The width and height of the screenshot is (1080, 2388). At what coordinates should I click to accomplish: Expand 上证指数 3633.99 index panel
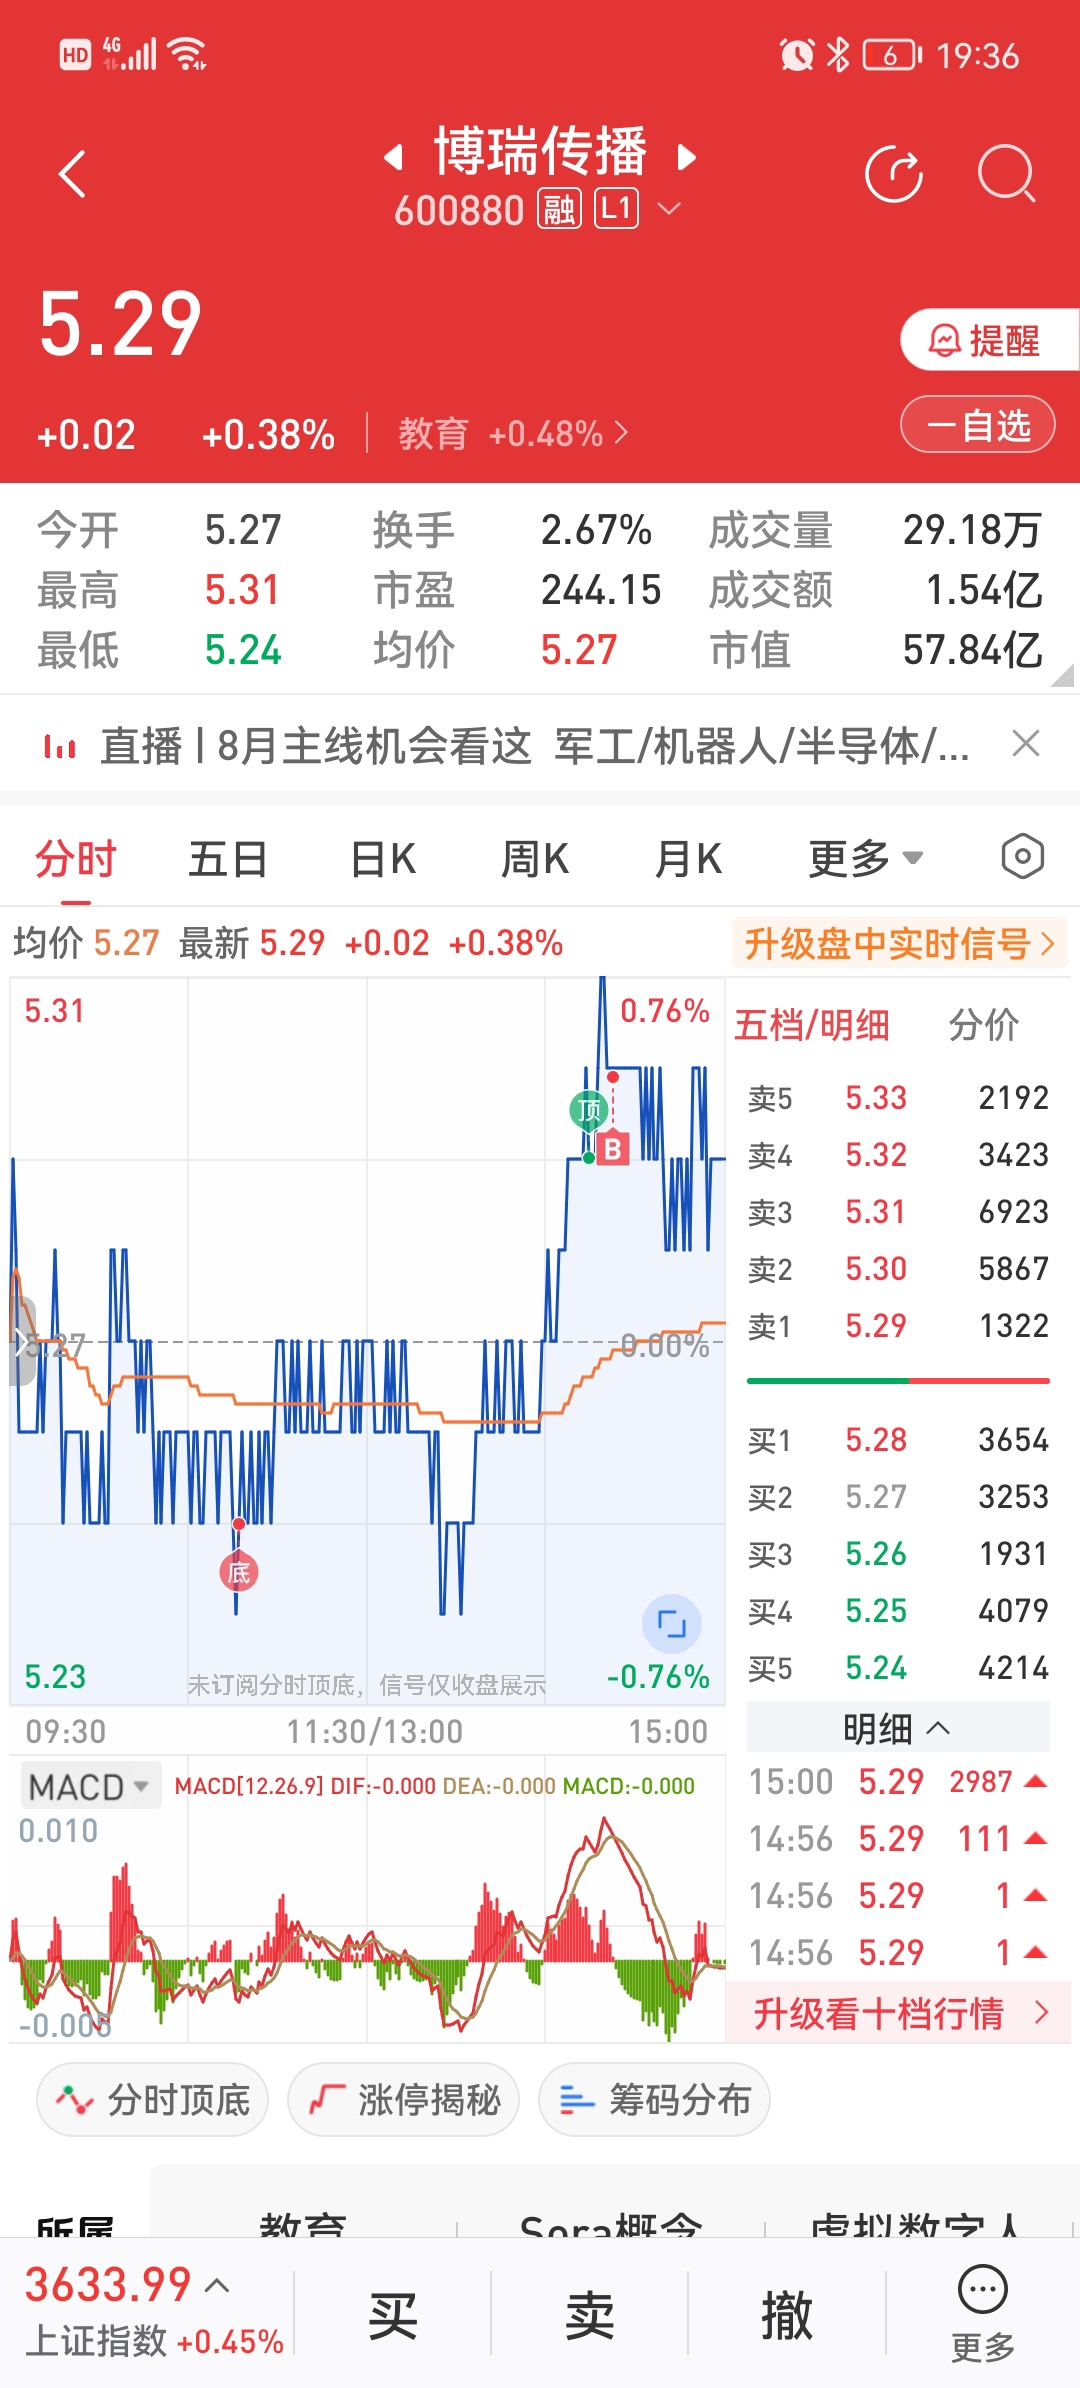pos(155,2312)
